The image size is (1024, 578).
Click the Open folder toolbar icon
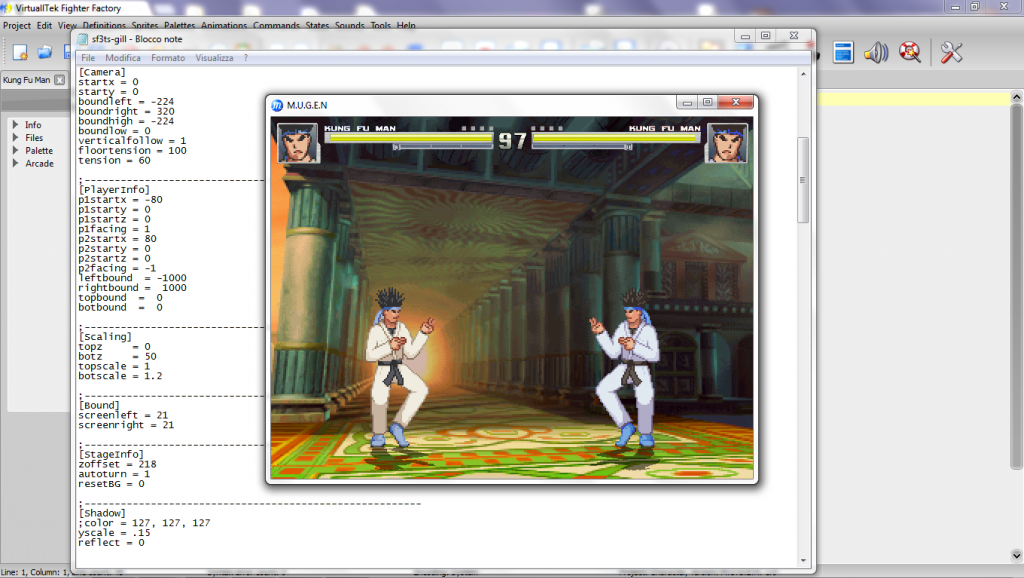[x=45, y=53]
